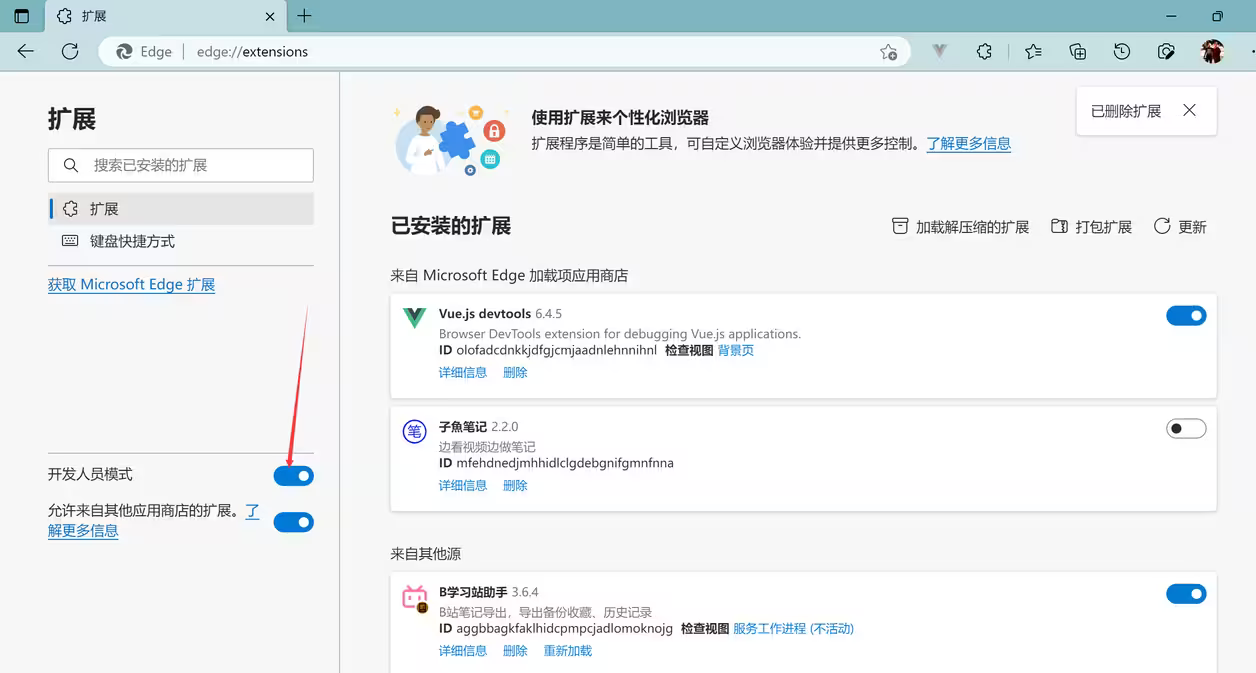Open the Collections icon
Image resolution: width=1256 pixels, height=673 pixels.
pos(1077,52)
